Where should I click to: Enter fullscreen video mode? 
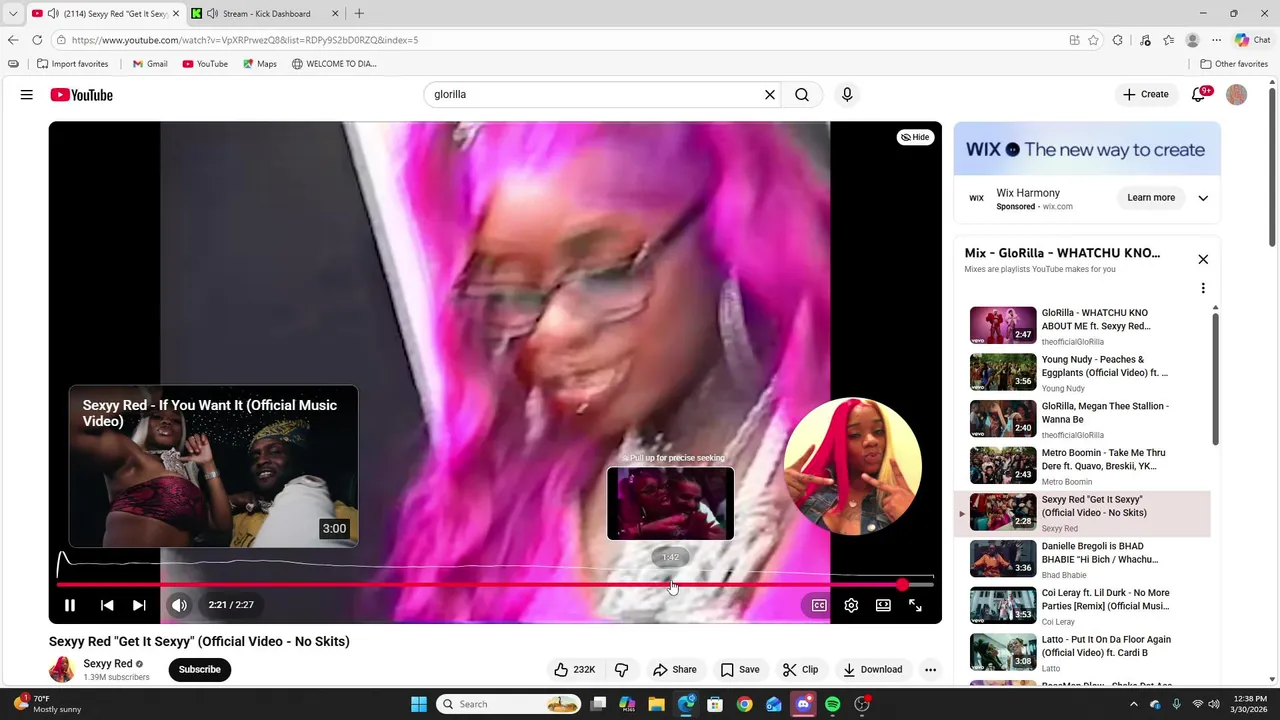[x=915, y=605]
